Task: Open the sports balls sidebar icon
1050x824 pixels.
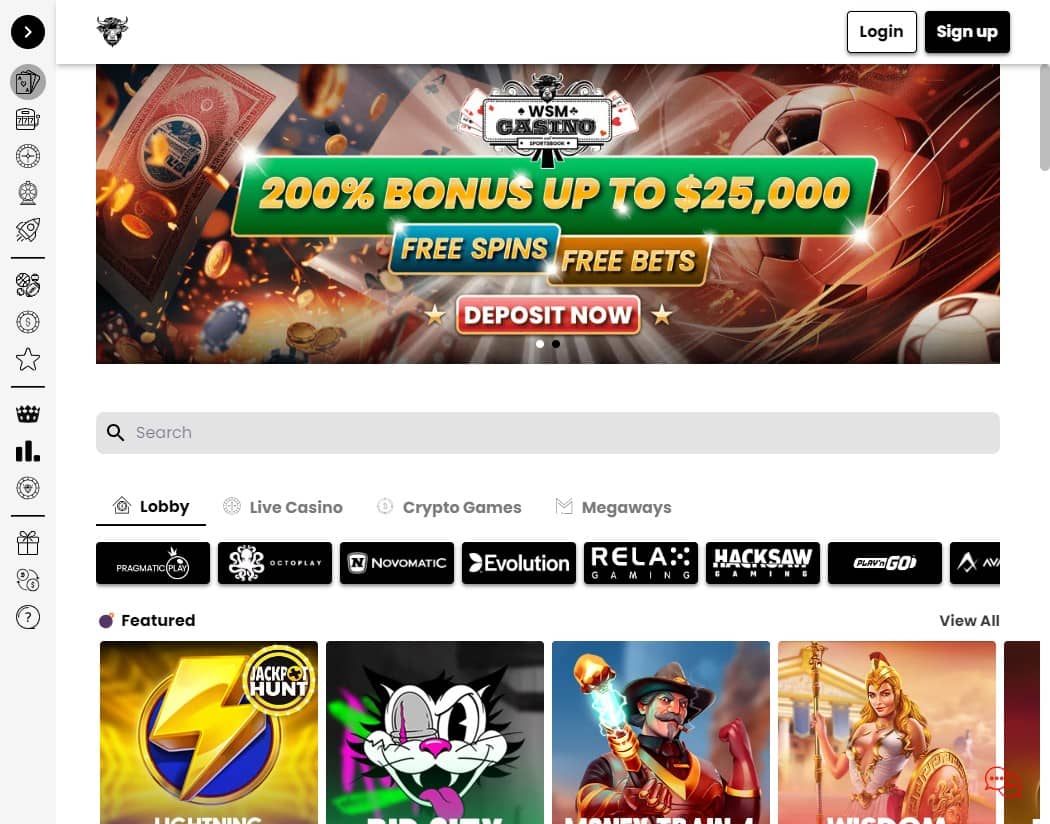Action: (27, 285)
